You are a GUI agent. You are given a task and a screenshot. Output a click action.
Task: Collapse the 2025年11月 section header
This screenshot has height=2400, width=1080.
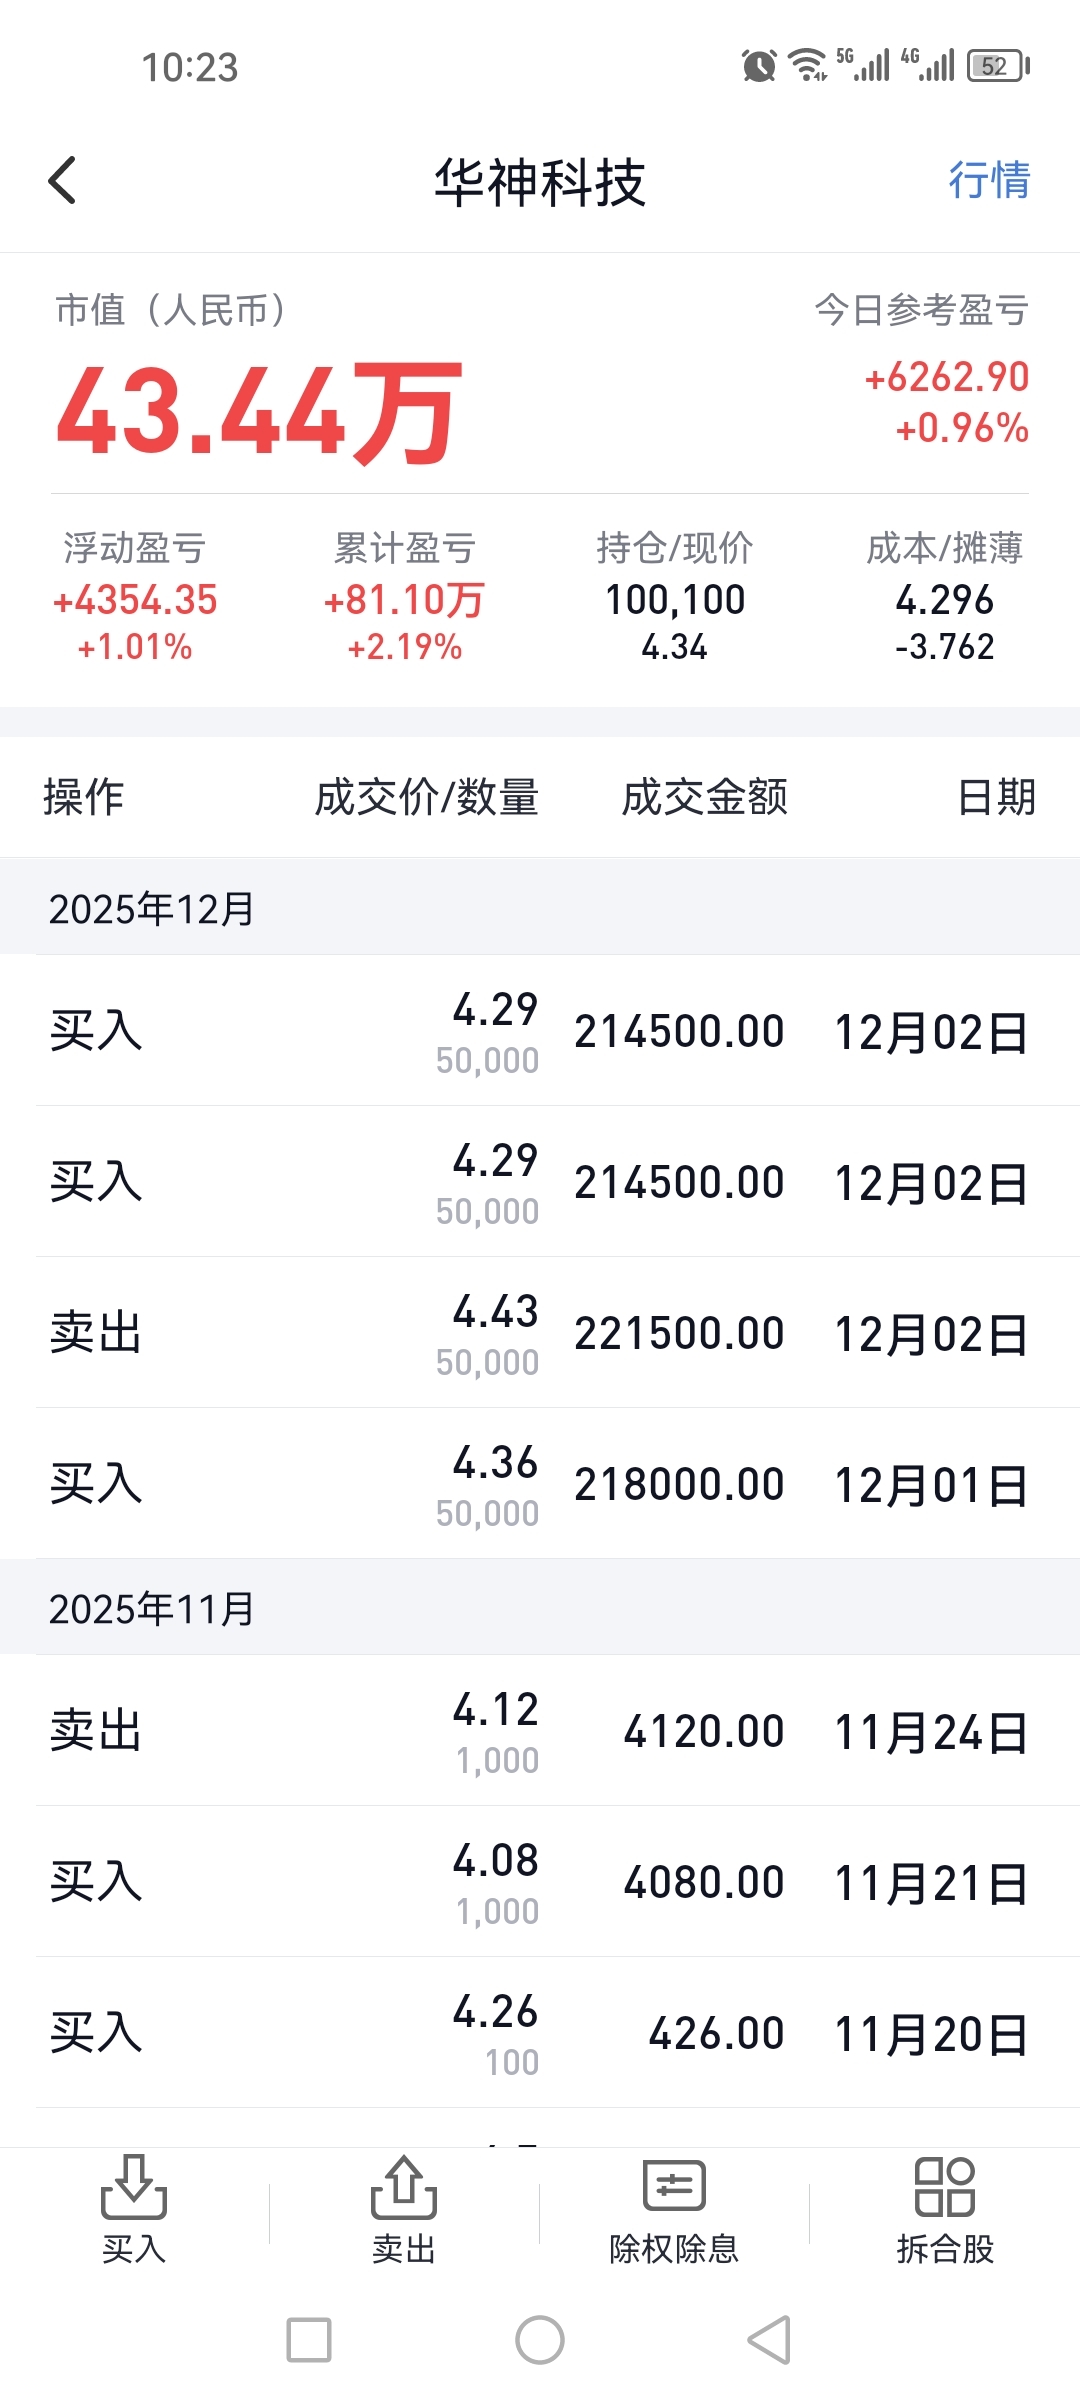point(540,1608)
